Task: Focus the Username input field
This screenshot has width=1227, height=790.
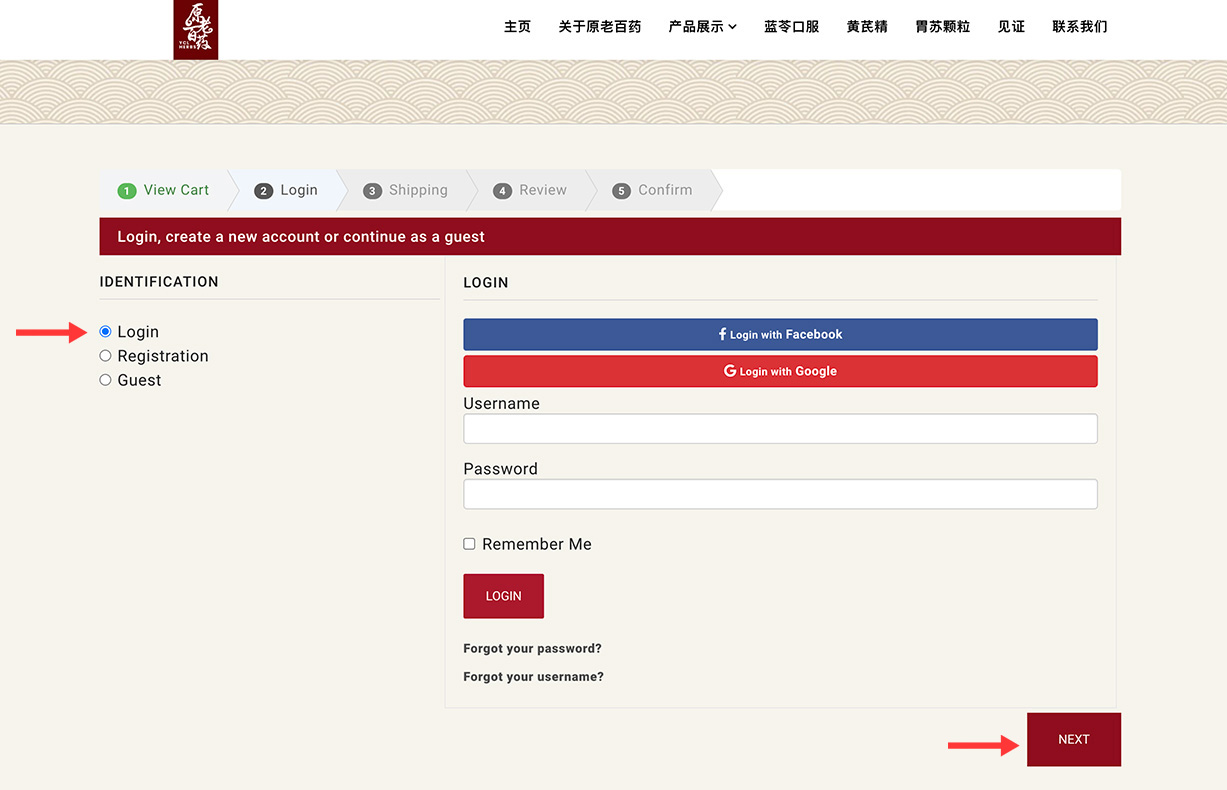Action: (780, 429)
